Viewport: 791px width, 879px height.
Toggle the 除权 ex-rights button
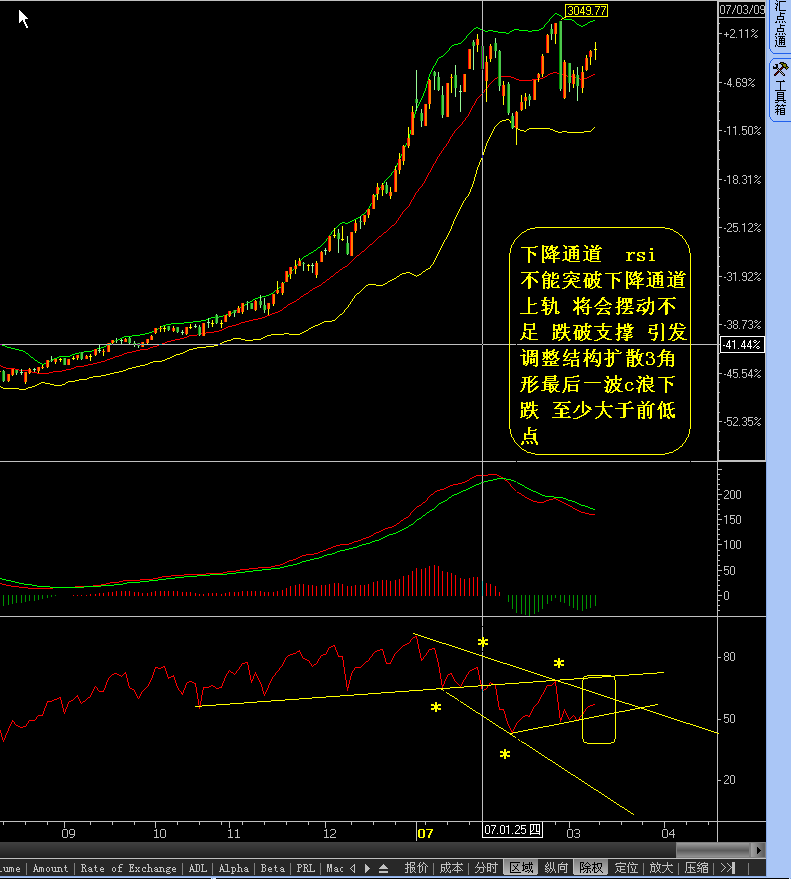[591, 868]
